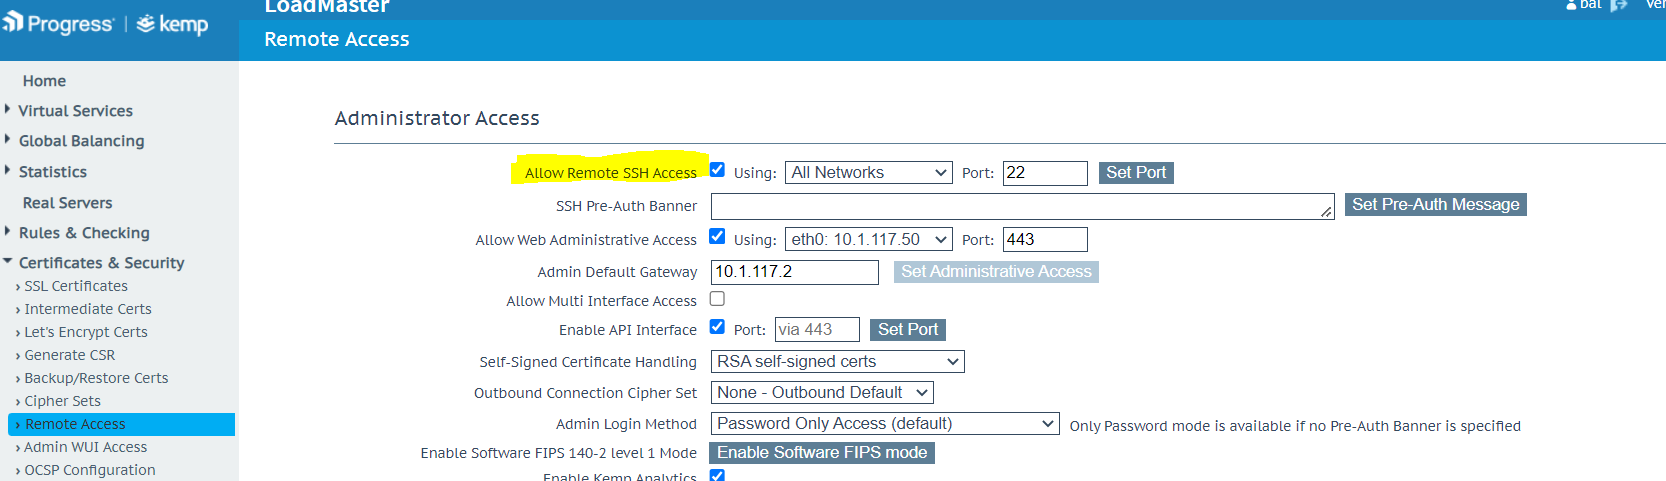This screenshot has width=1666, height=481.
Task: Click the logout arrow icon
Action: click(x=1619, y=5)
